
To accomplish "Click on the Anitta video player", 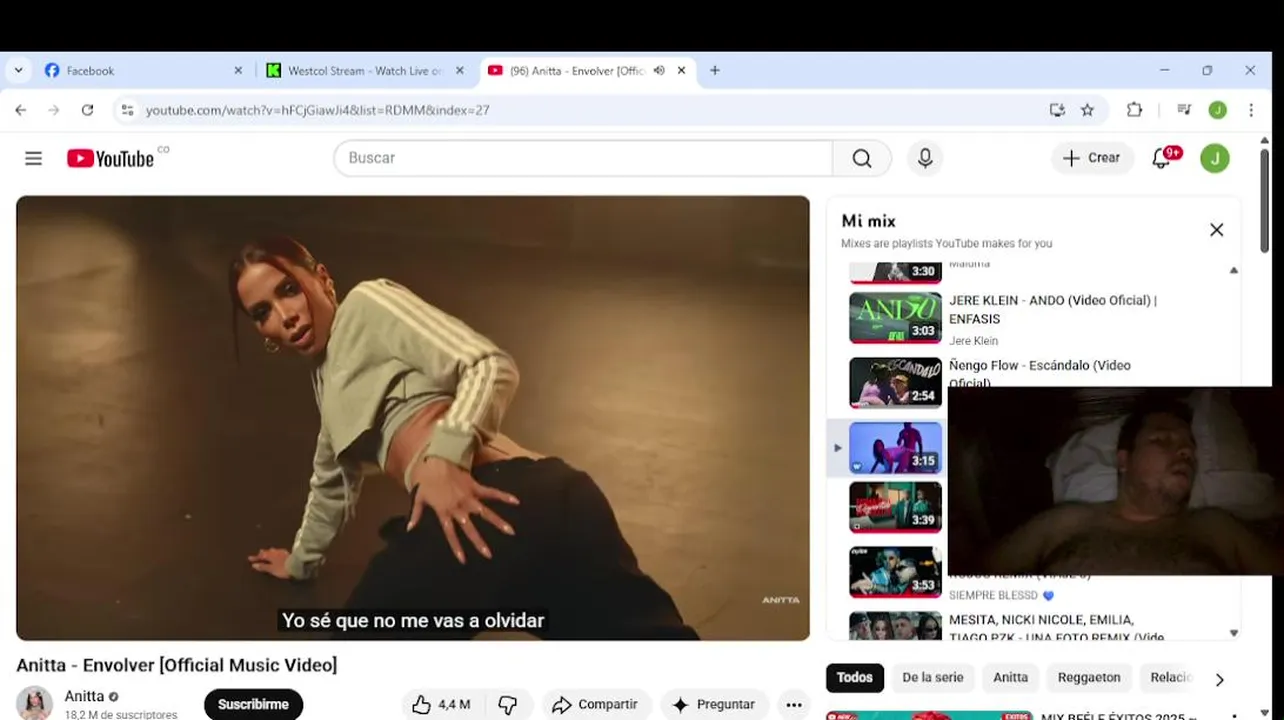I will (413, 418).
